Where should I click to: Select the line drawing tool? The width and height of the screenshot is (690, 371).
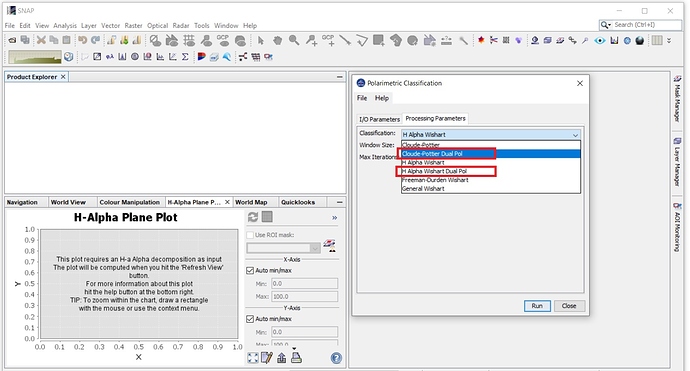pyautogui.click(x=345, y=40)
